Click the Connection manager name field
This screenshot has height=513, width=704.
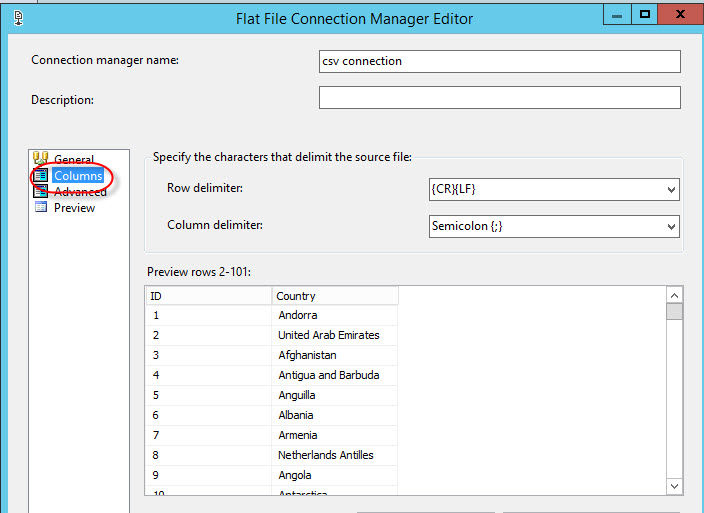tap(499, 61)
